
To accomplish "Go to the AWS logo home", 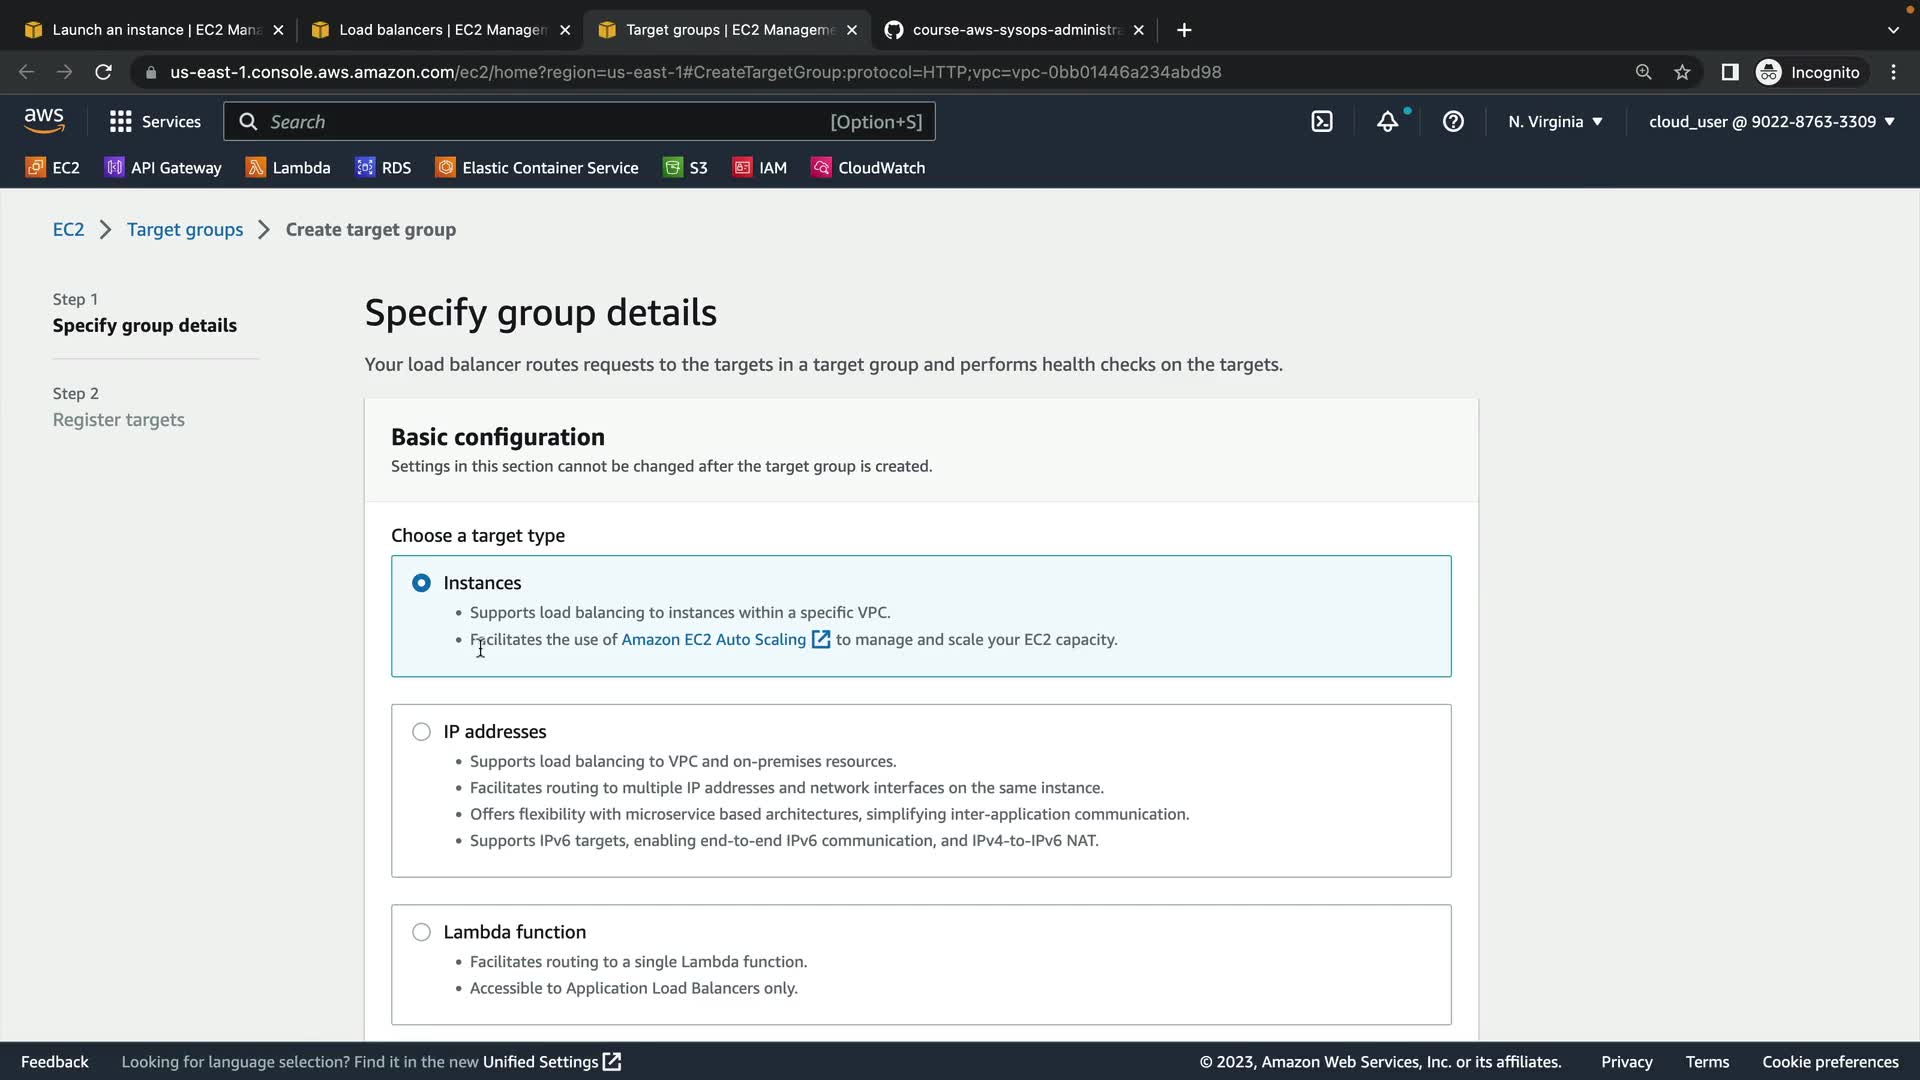I will pyautogui.click(x=44, y=121).
